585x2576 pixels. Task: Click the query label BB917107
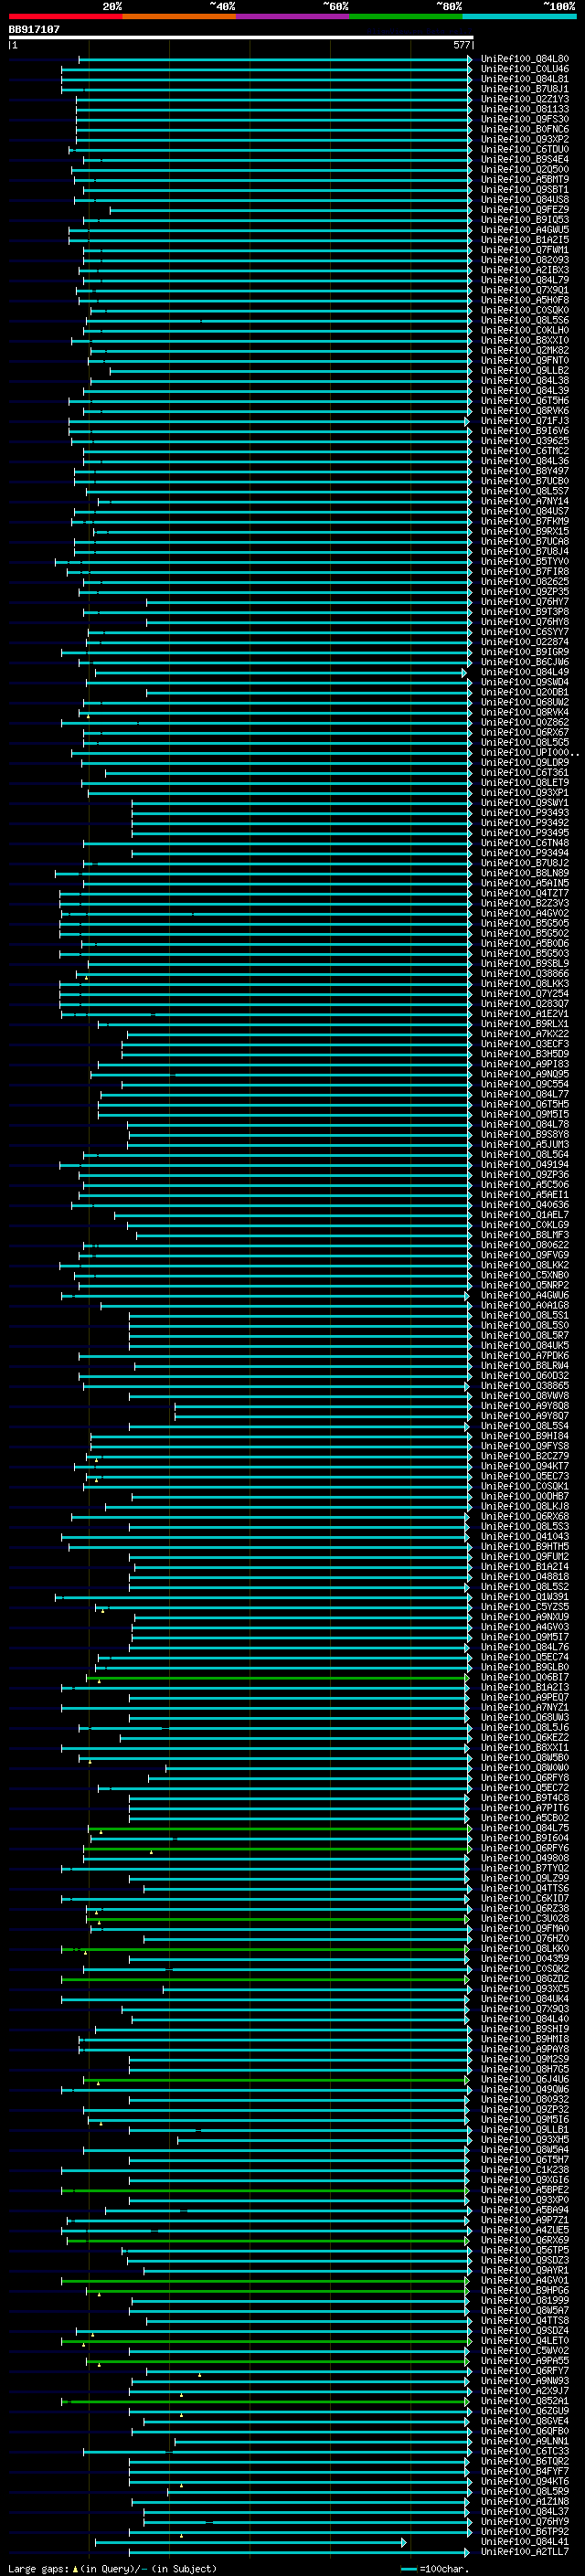(34, 29)
